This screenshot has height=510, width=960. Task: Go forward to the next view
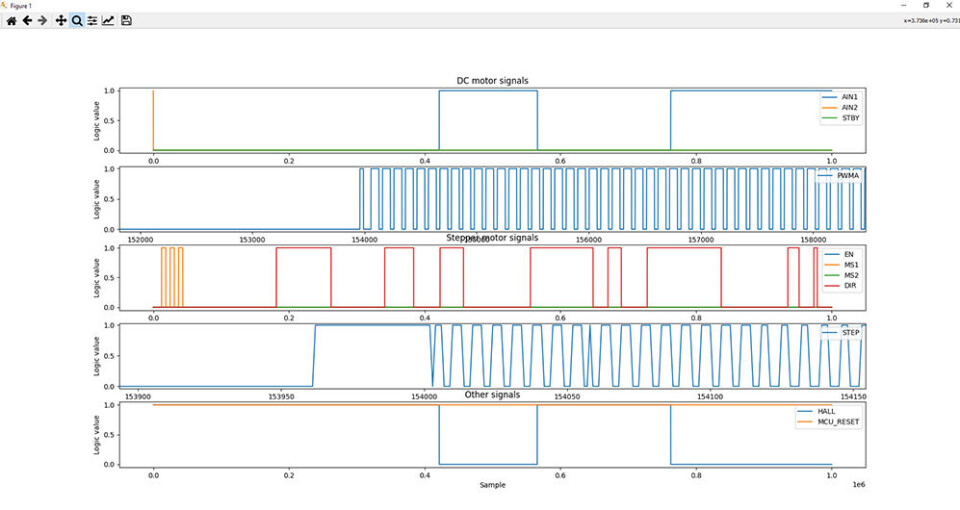(x=43, y=20)
